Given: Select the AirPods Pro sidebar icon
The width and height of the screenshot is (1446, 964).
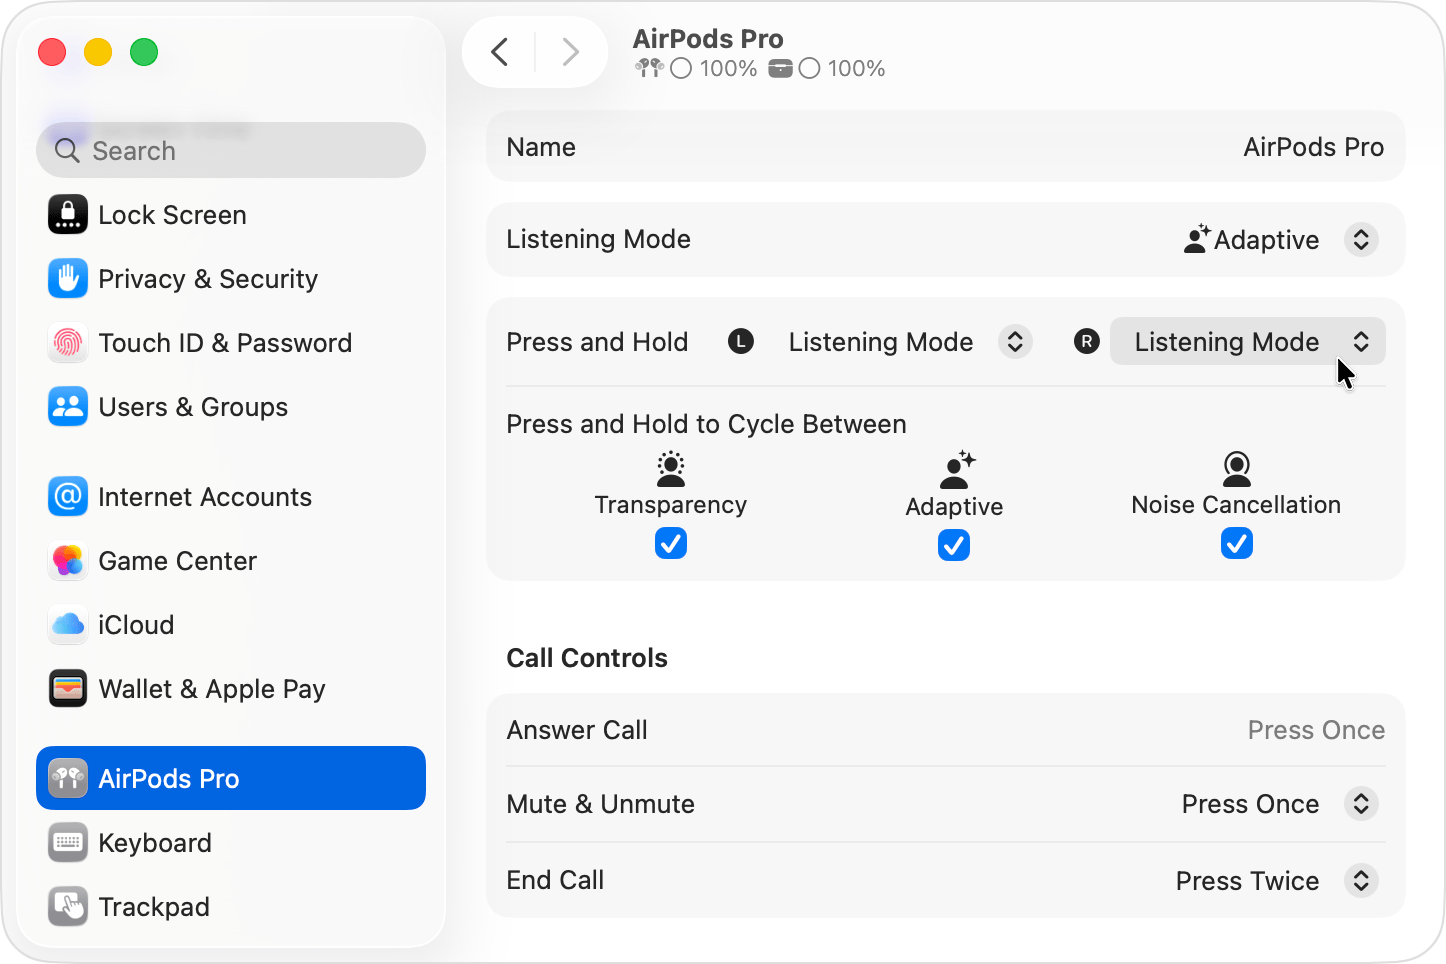Looking at the screenshot, I should pos(67,778).
